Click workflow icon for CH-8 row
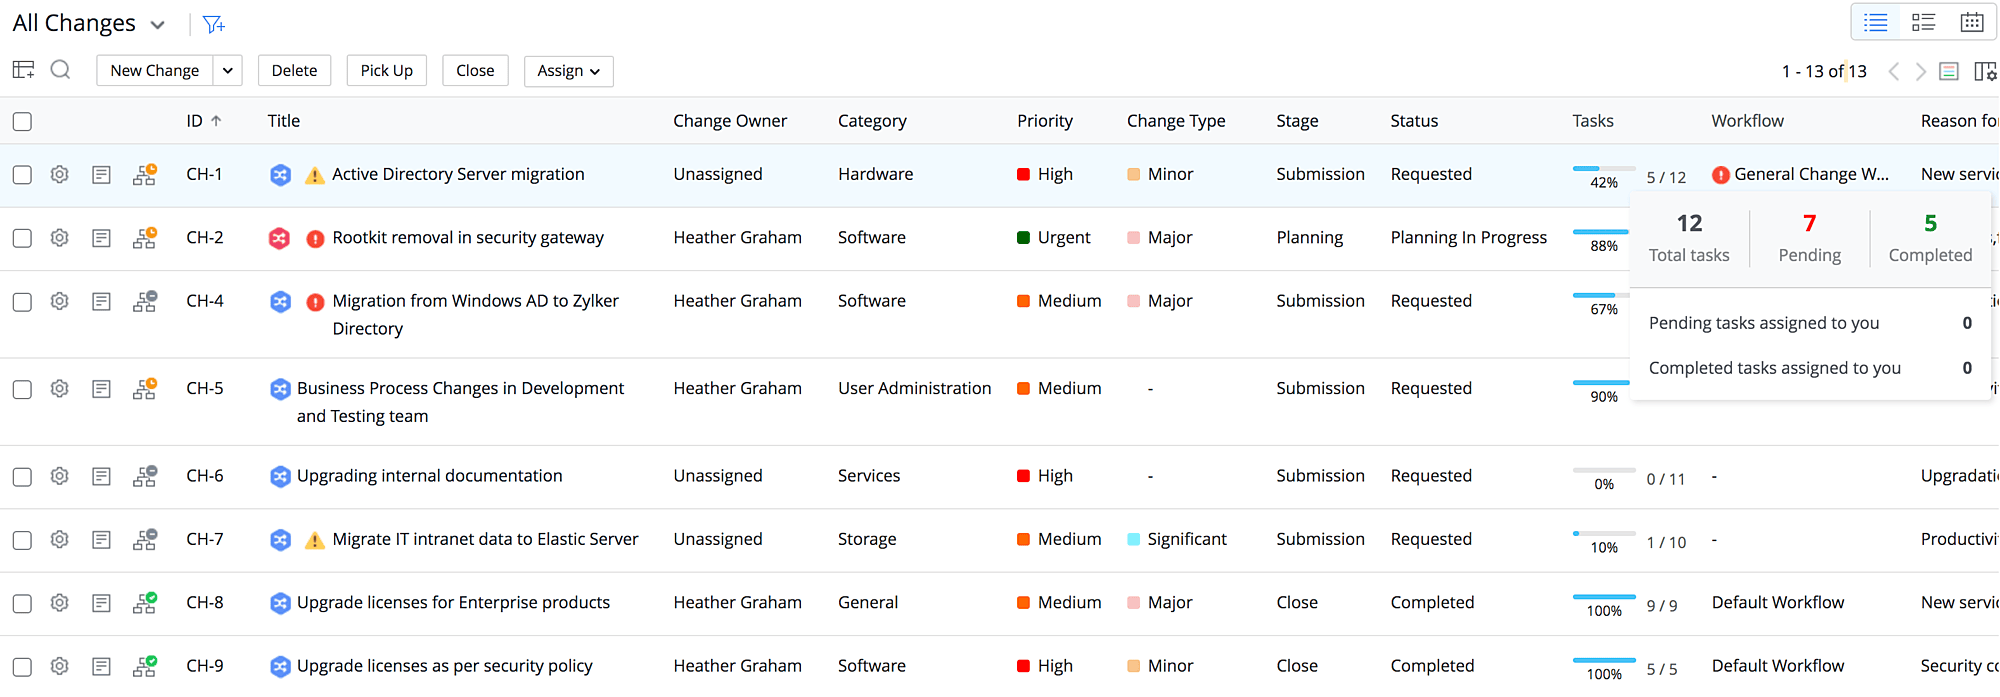The height and width of the screenshot is (697, 2000). 145,603
